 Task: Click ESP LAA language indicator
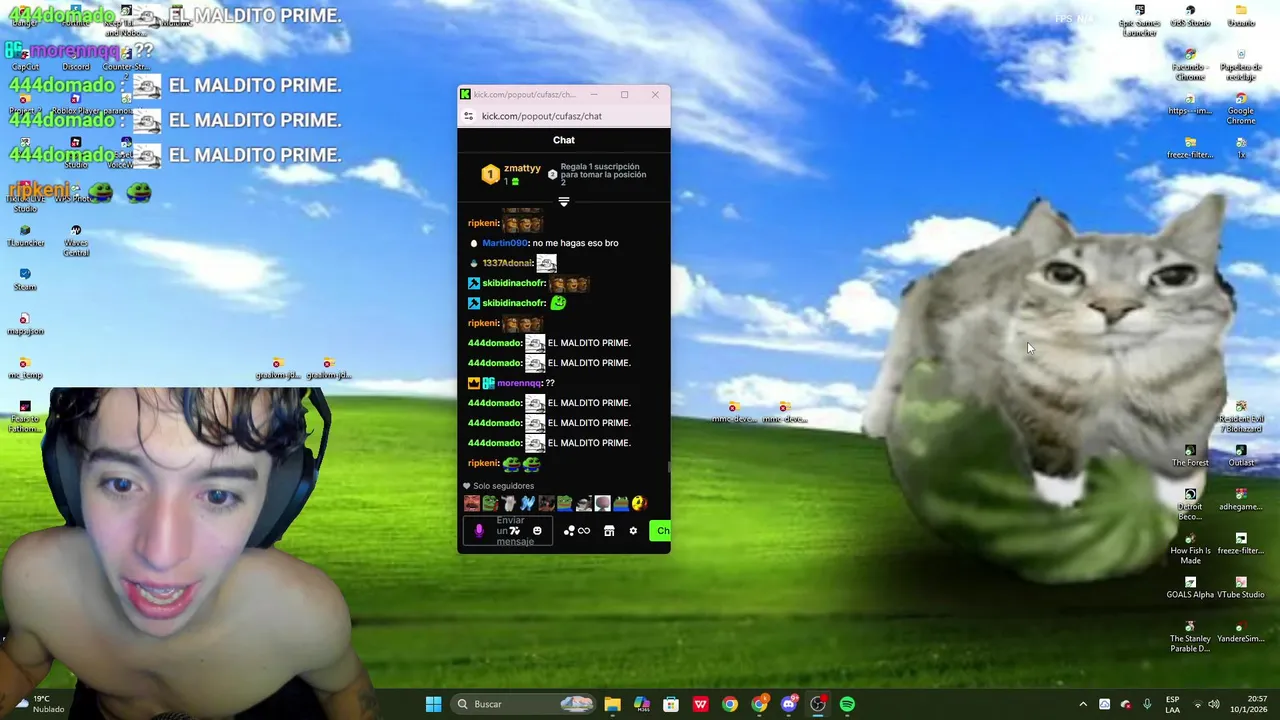1173,704
